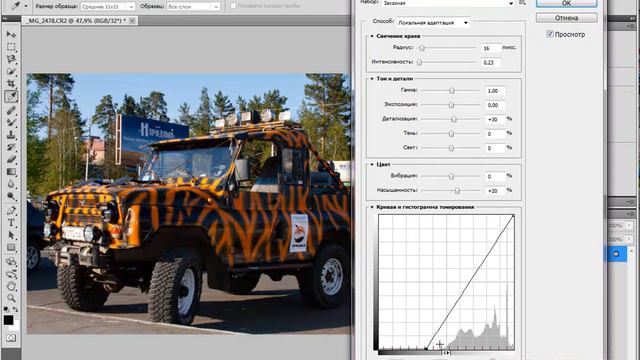Select the Lasso tool
640x360 pixels.
[x=11, y=59]
